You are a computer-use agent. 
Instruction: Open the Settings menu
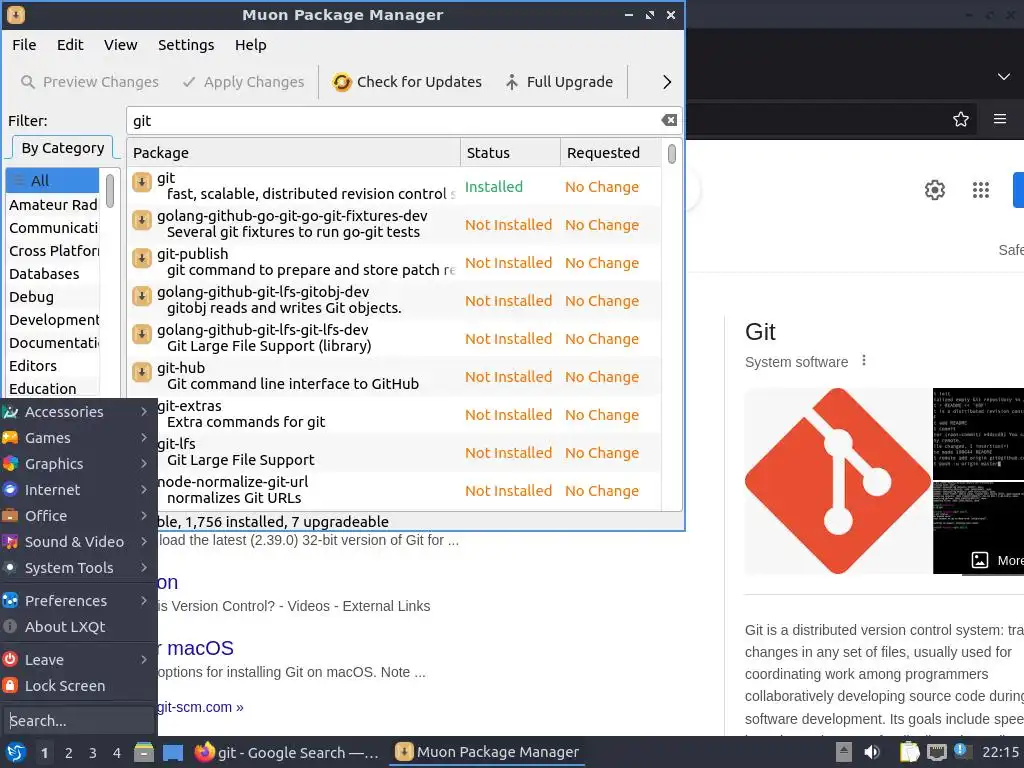point(185,45)
